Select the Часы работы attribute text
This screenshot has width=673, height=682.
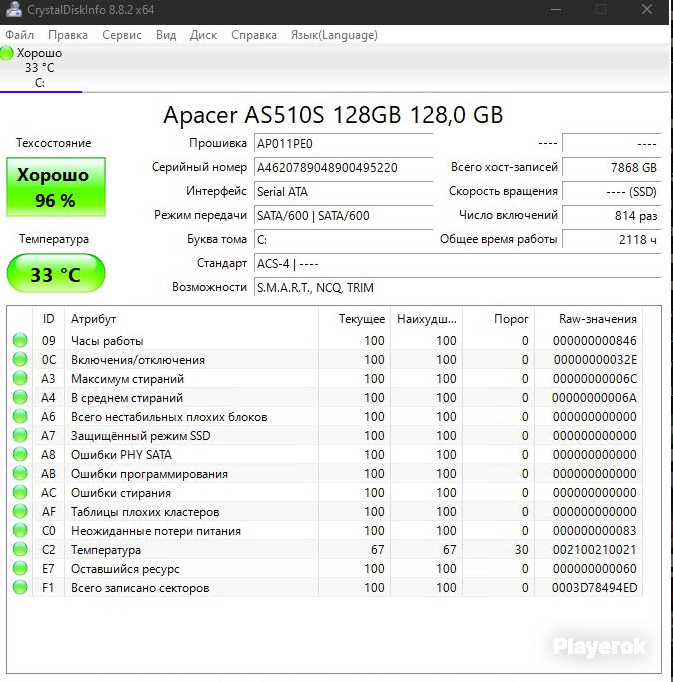107,341
